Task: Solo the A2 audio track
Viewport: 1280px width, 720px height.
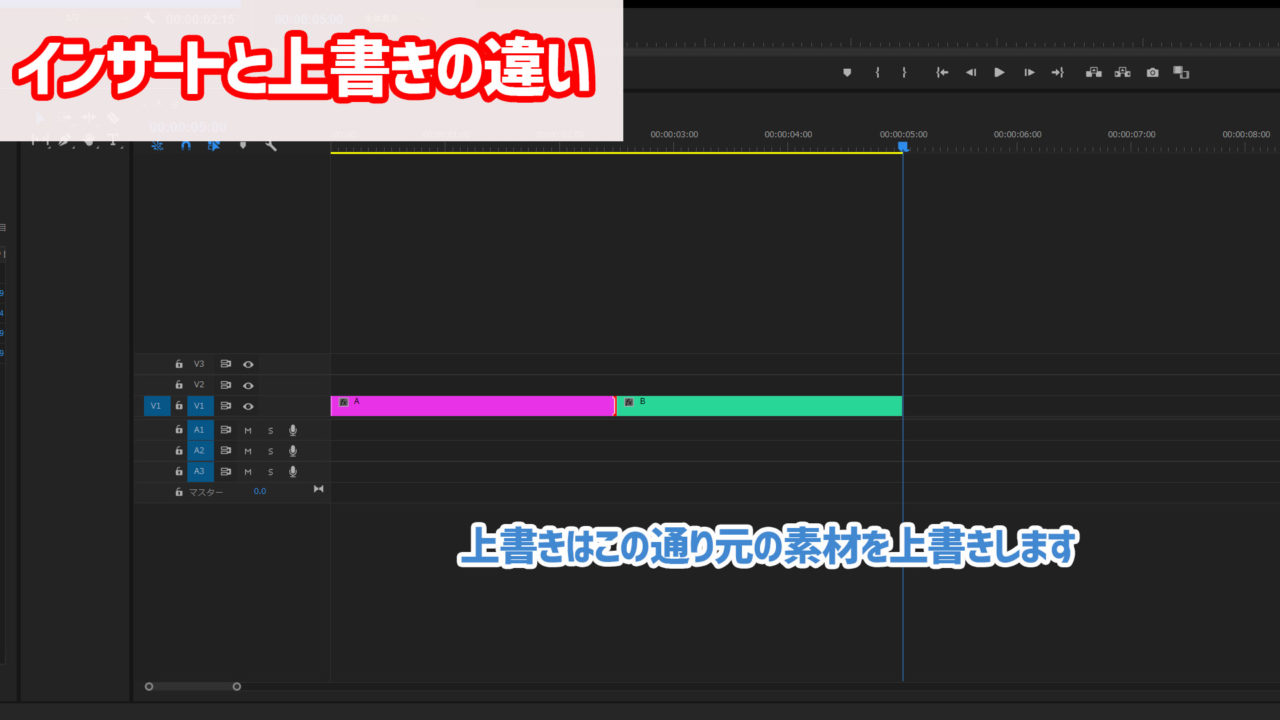Action: pos(270,451)
